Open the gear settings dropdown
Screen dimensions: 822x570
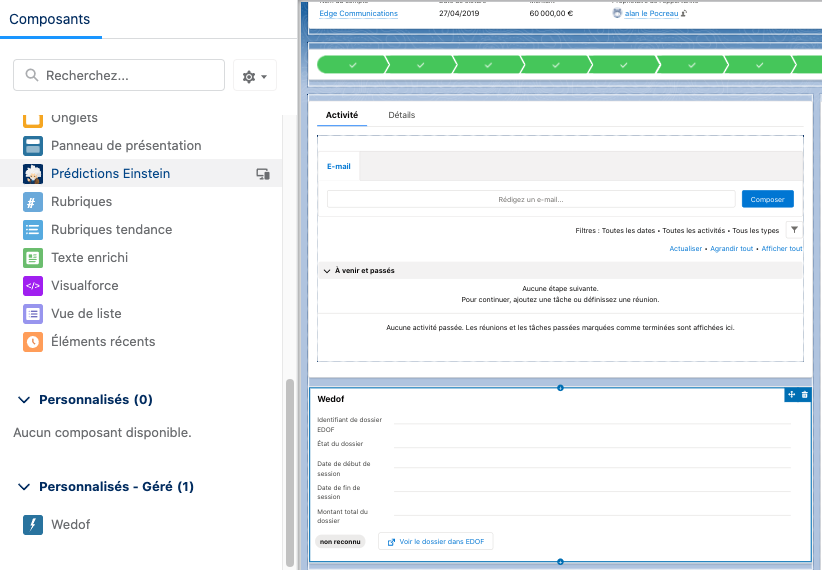pyautogui.click(x=254, y=76)
